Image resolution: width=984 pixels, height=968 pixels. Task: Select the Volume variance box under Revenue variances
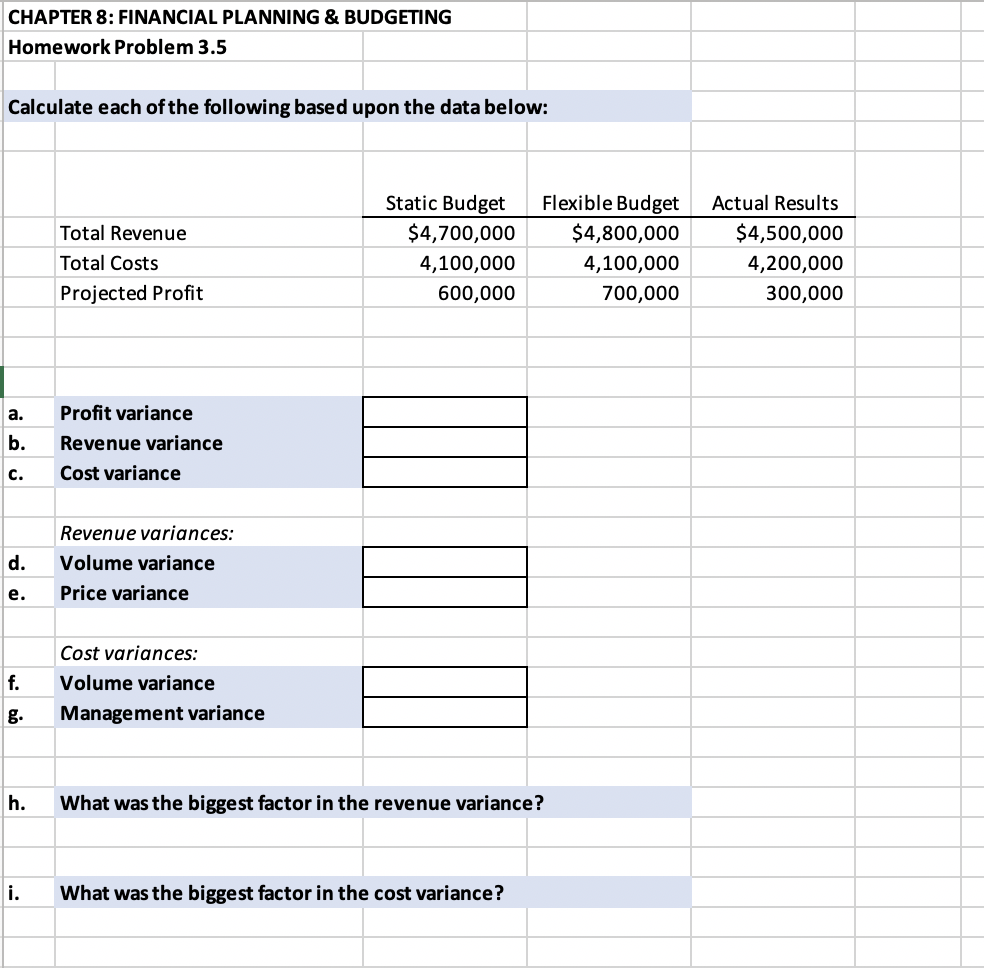(444, 562)
